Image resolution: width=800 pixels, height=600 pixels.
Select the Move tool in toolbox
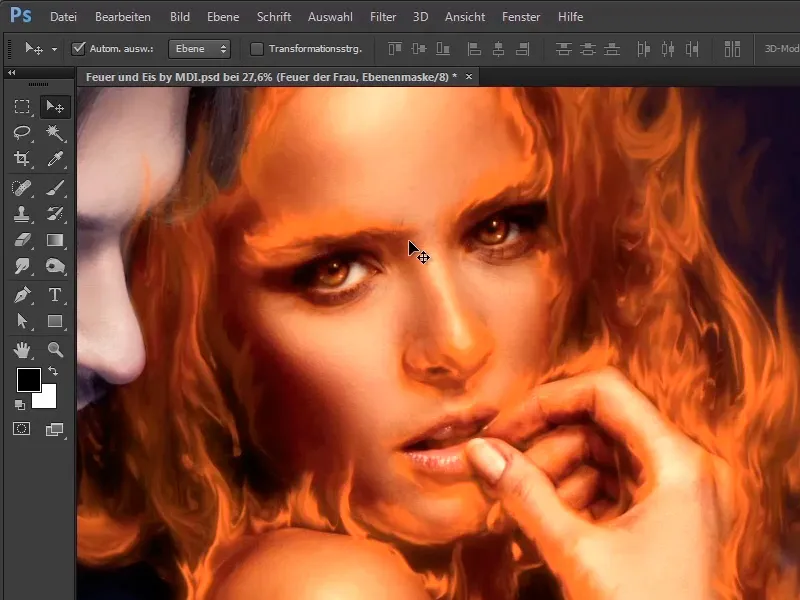(x=55, y=107)
